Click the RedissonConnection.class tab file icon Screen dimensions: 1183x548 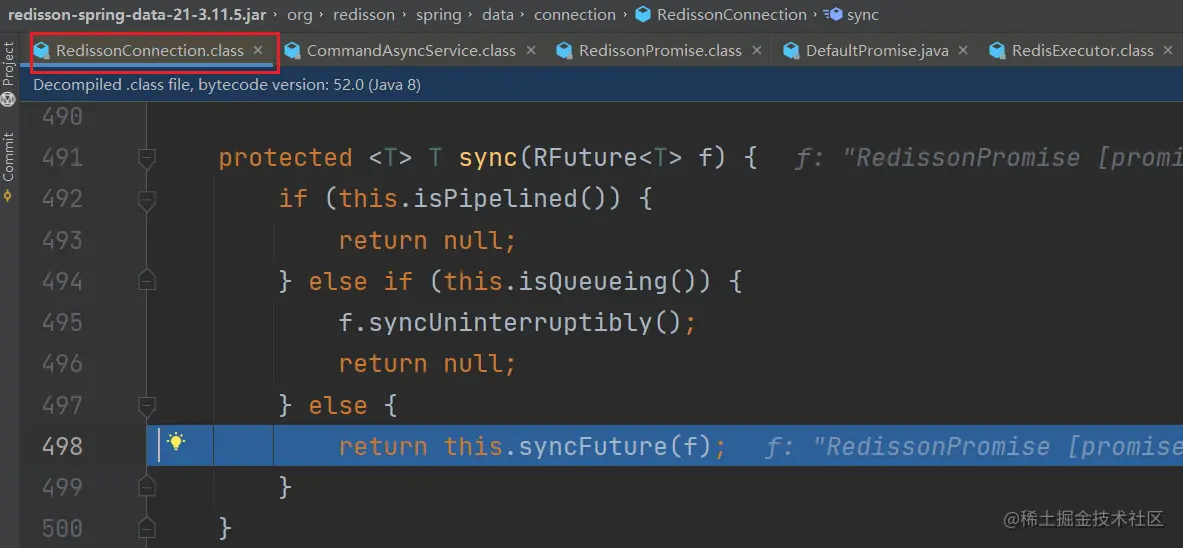(43, 51)
